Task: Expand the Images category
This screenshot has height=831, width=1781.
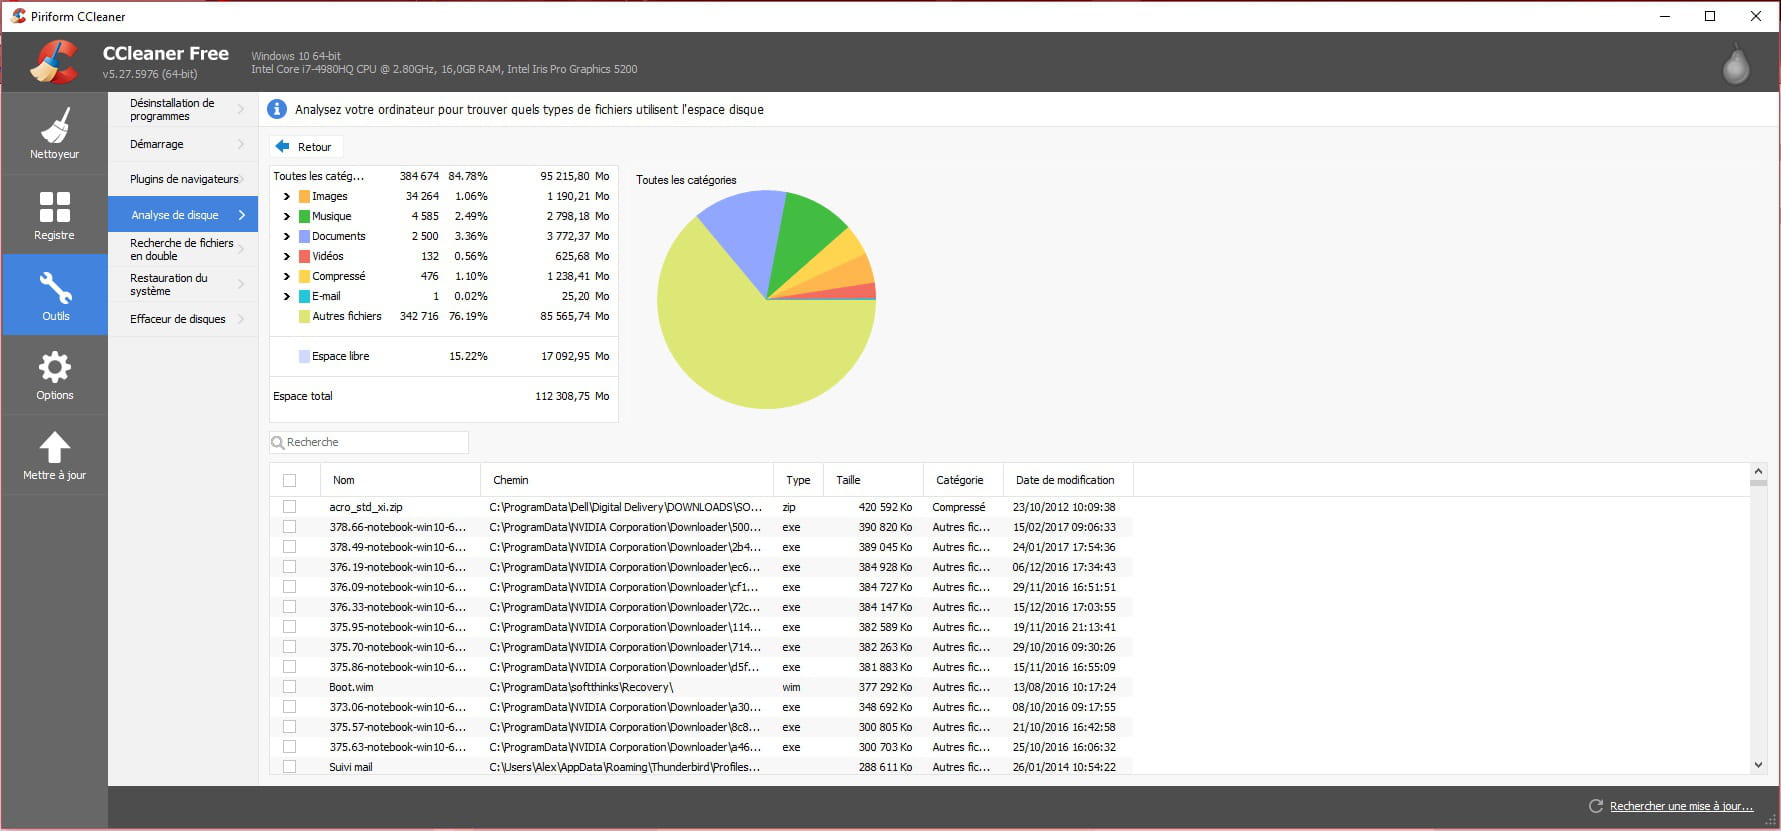Action: coord(286,196)
